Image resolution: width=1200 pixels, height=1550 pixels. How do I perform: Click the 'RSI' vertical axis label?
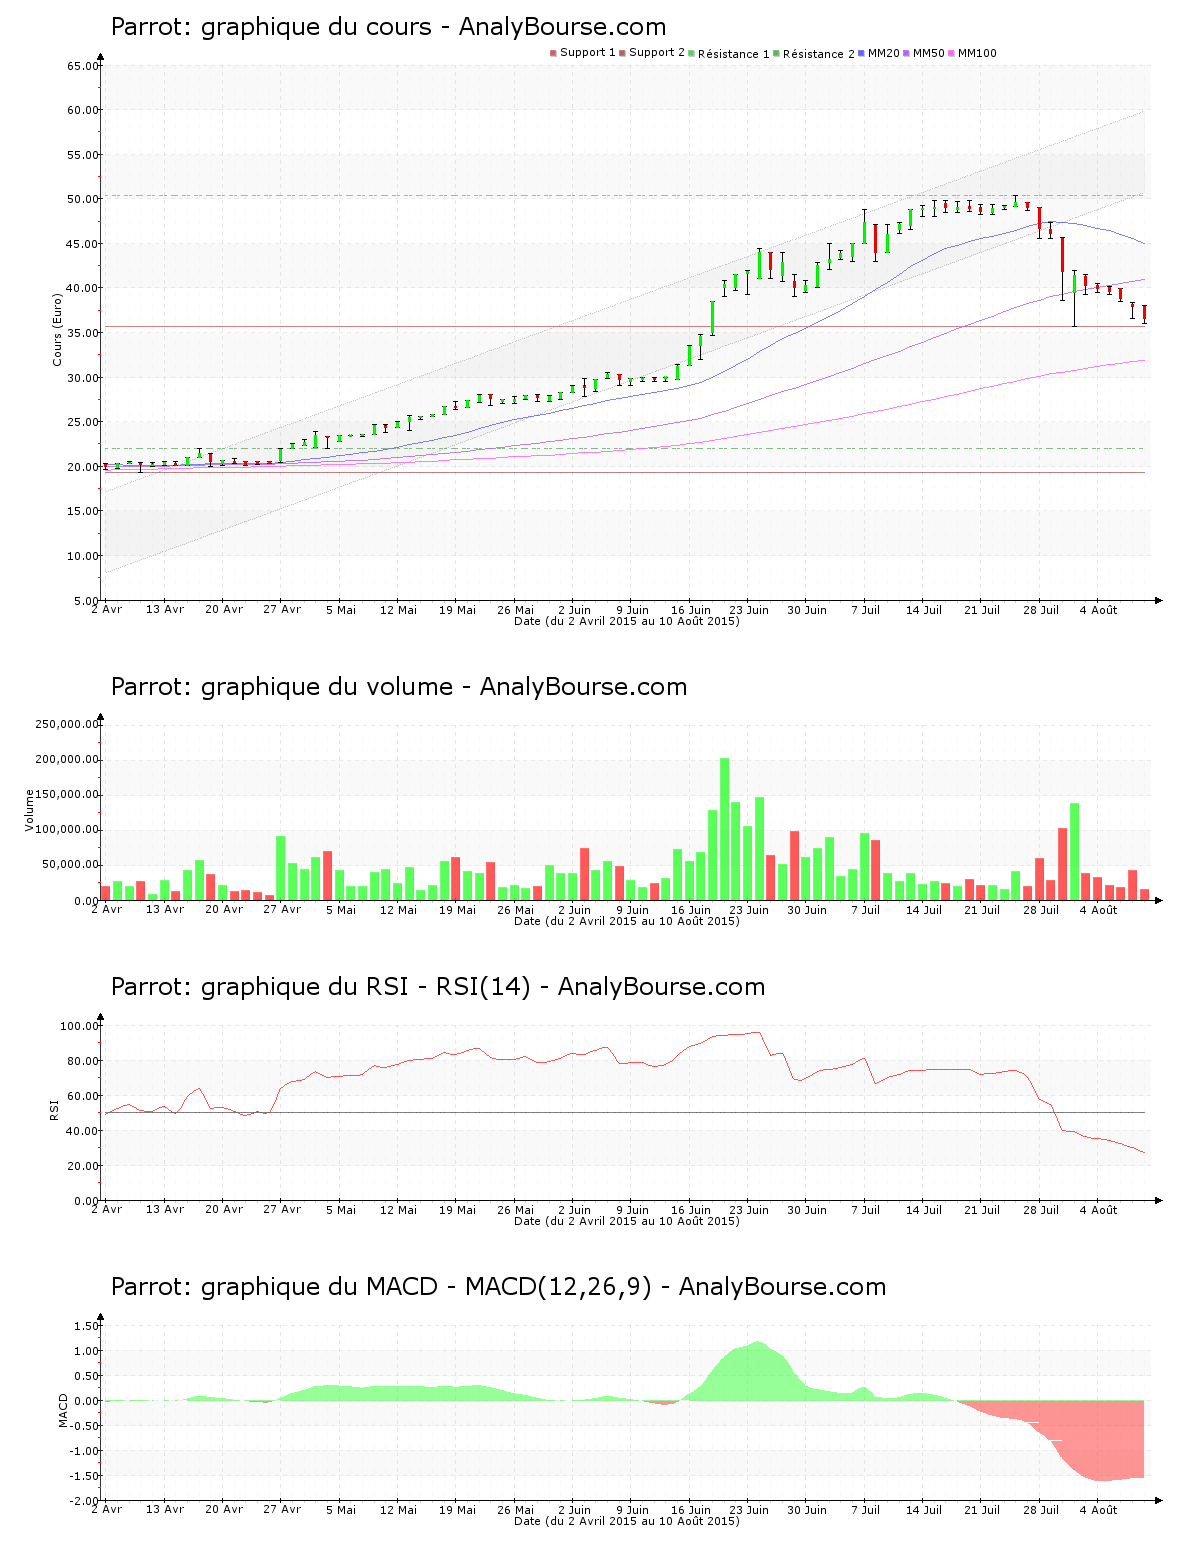pos(54,1109)
